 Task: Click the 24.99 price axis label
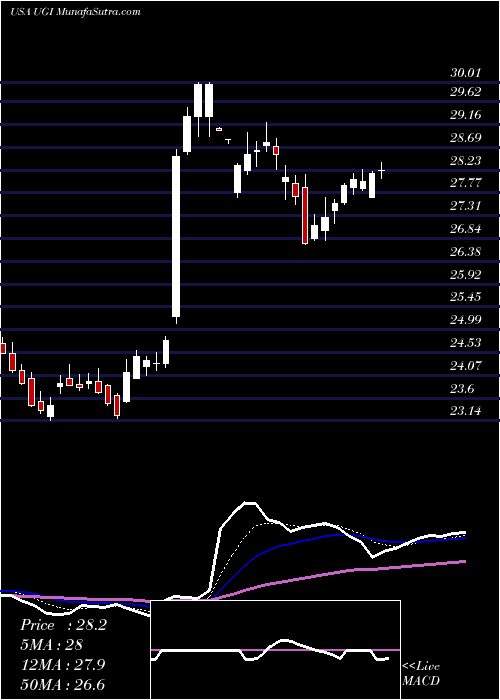pos(466,320)
